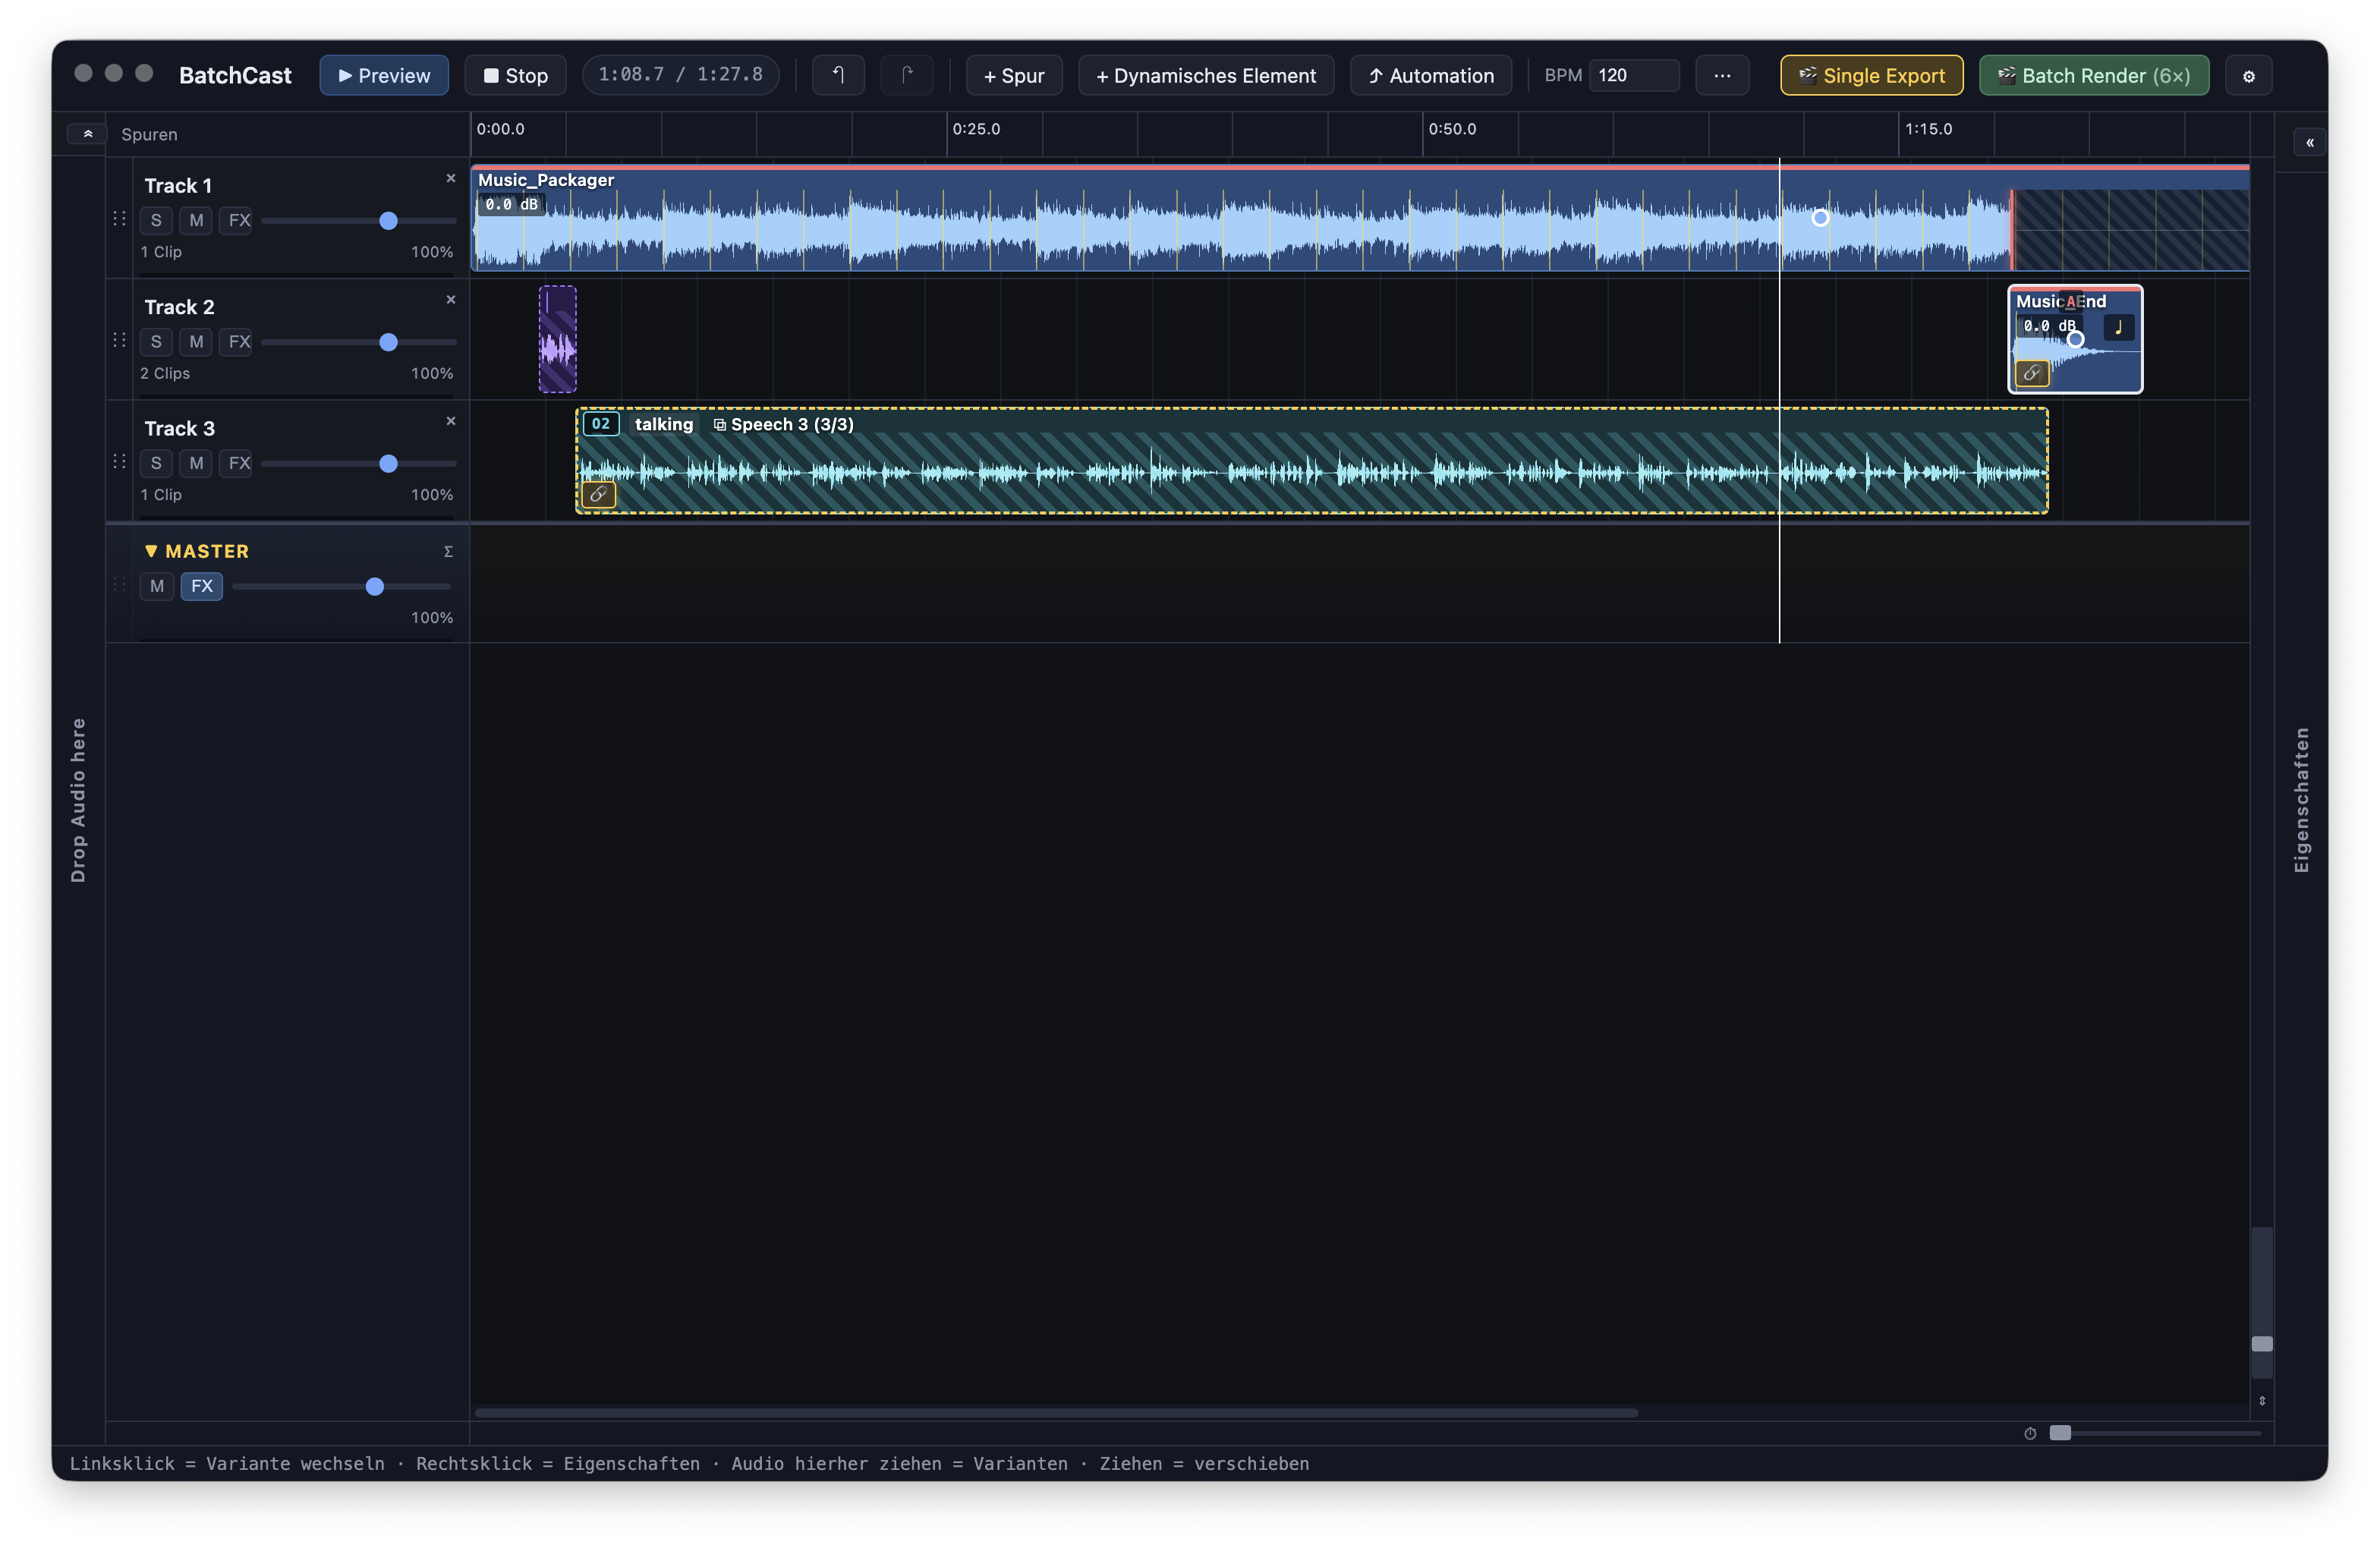Click the automation point on Music End clip
Screen dimensions: 2380x1545
coord(2075,340)
